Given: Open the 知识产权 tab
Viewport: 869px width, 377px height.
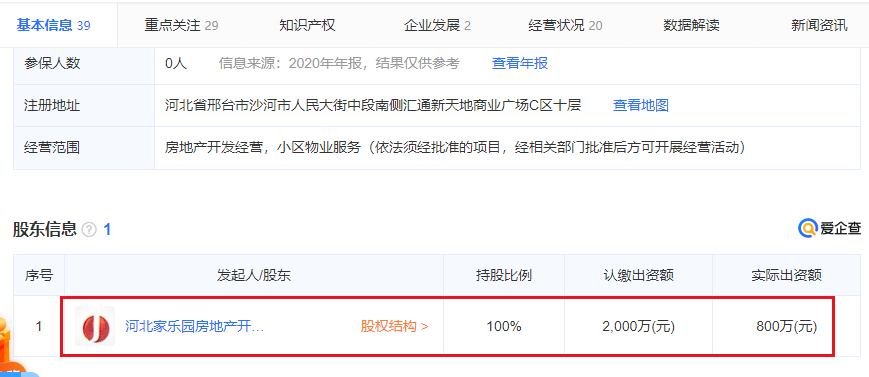Looking at the screenshot, I should [307, 26].
